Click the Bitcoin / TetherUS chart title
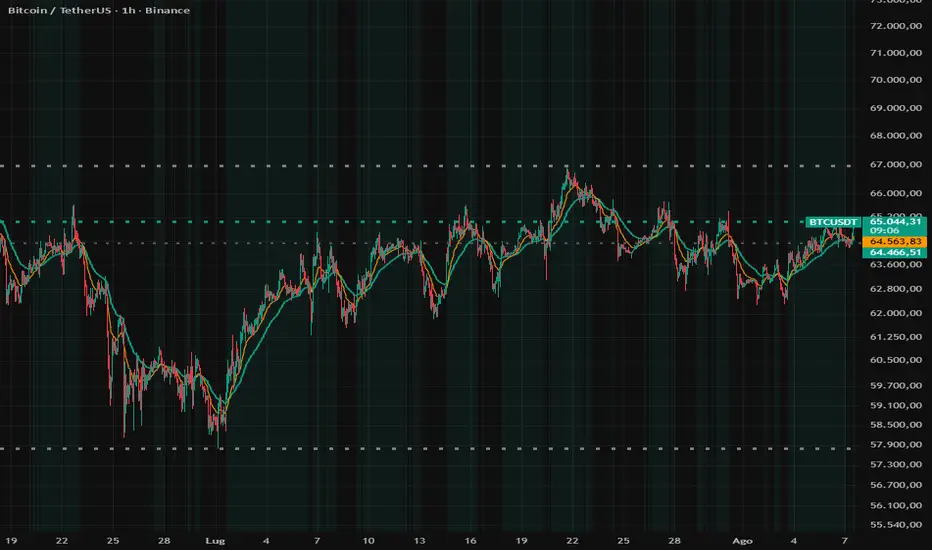 tap(99, 10)
